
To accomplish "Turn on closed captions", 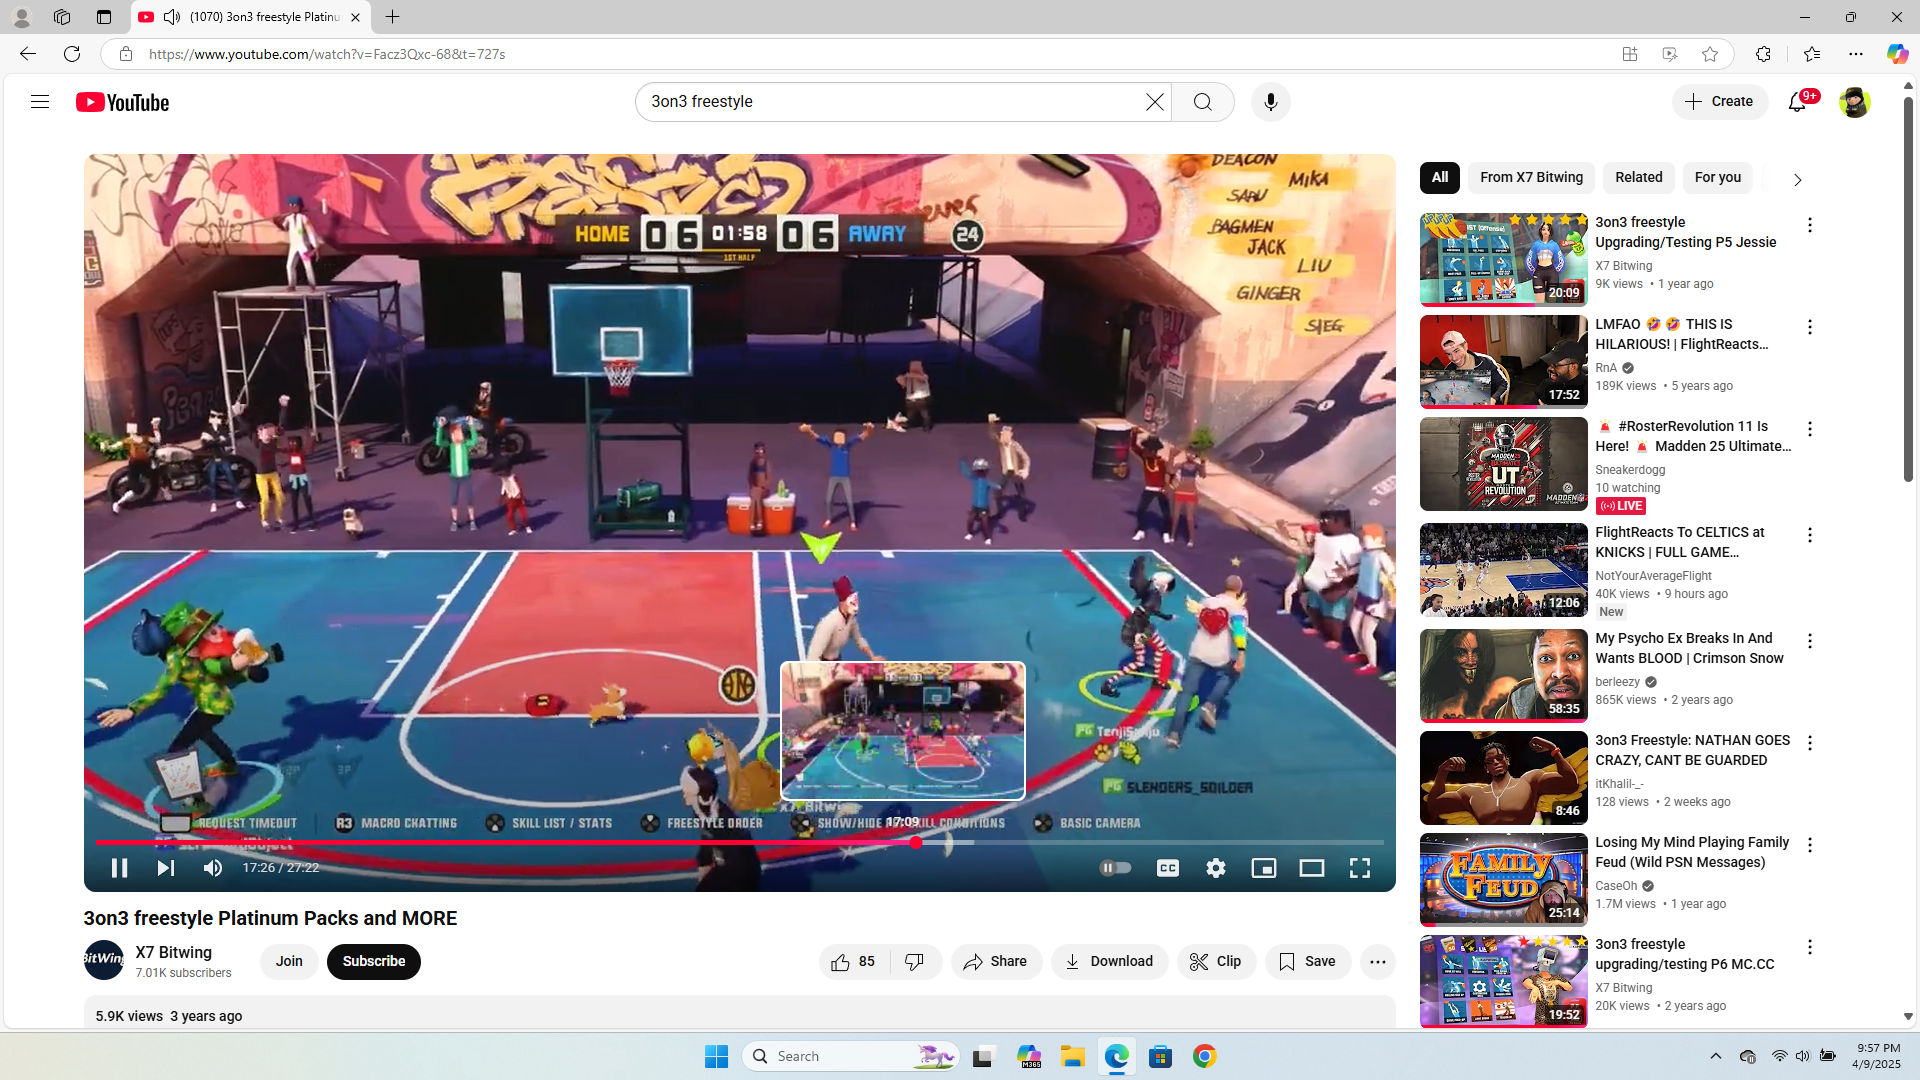I will point(1167,868).
